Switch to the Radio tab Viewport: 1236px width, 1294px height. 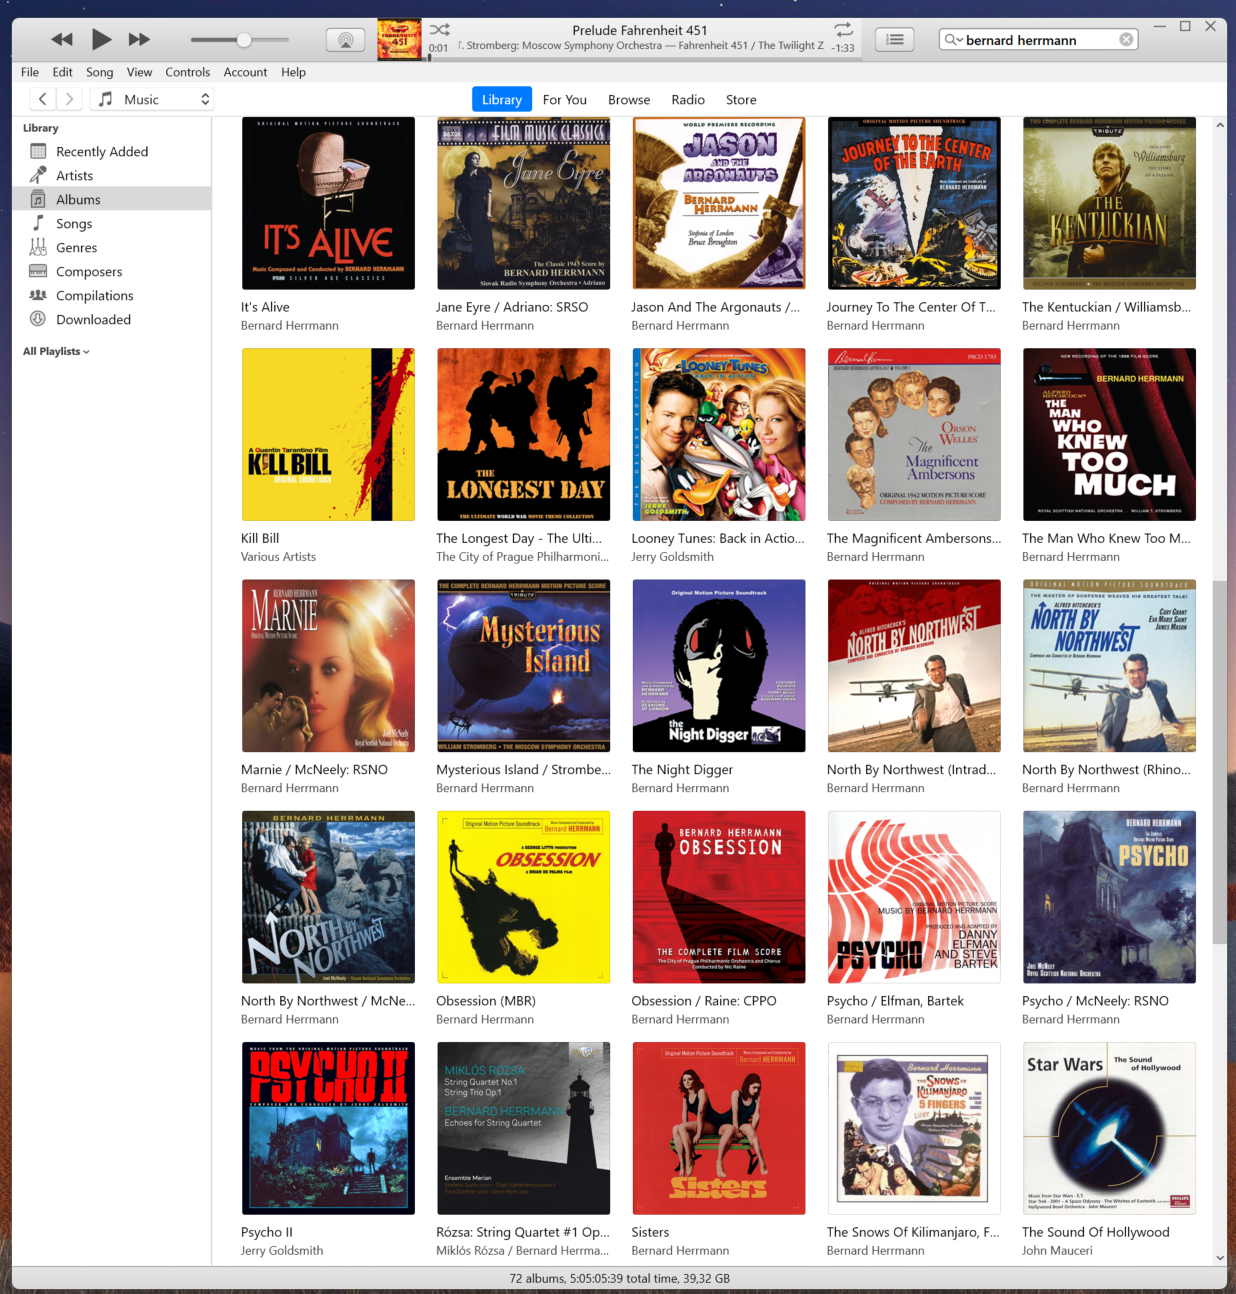(688, 99)
